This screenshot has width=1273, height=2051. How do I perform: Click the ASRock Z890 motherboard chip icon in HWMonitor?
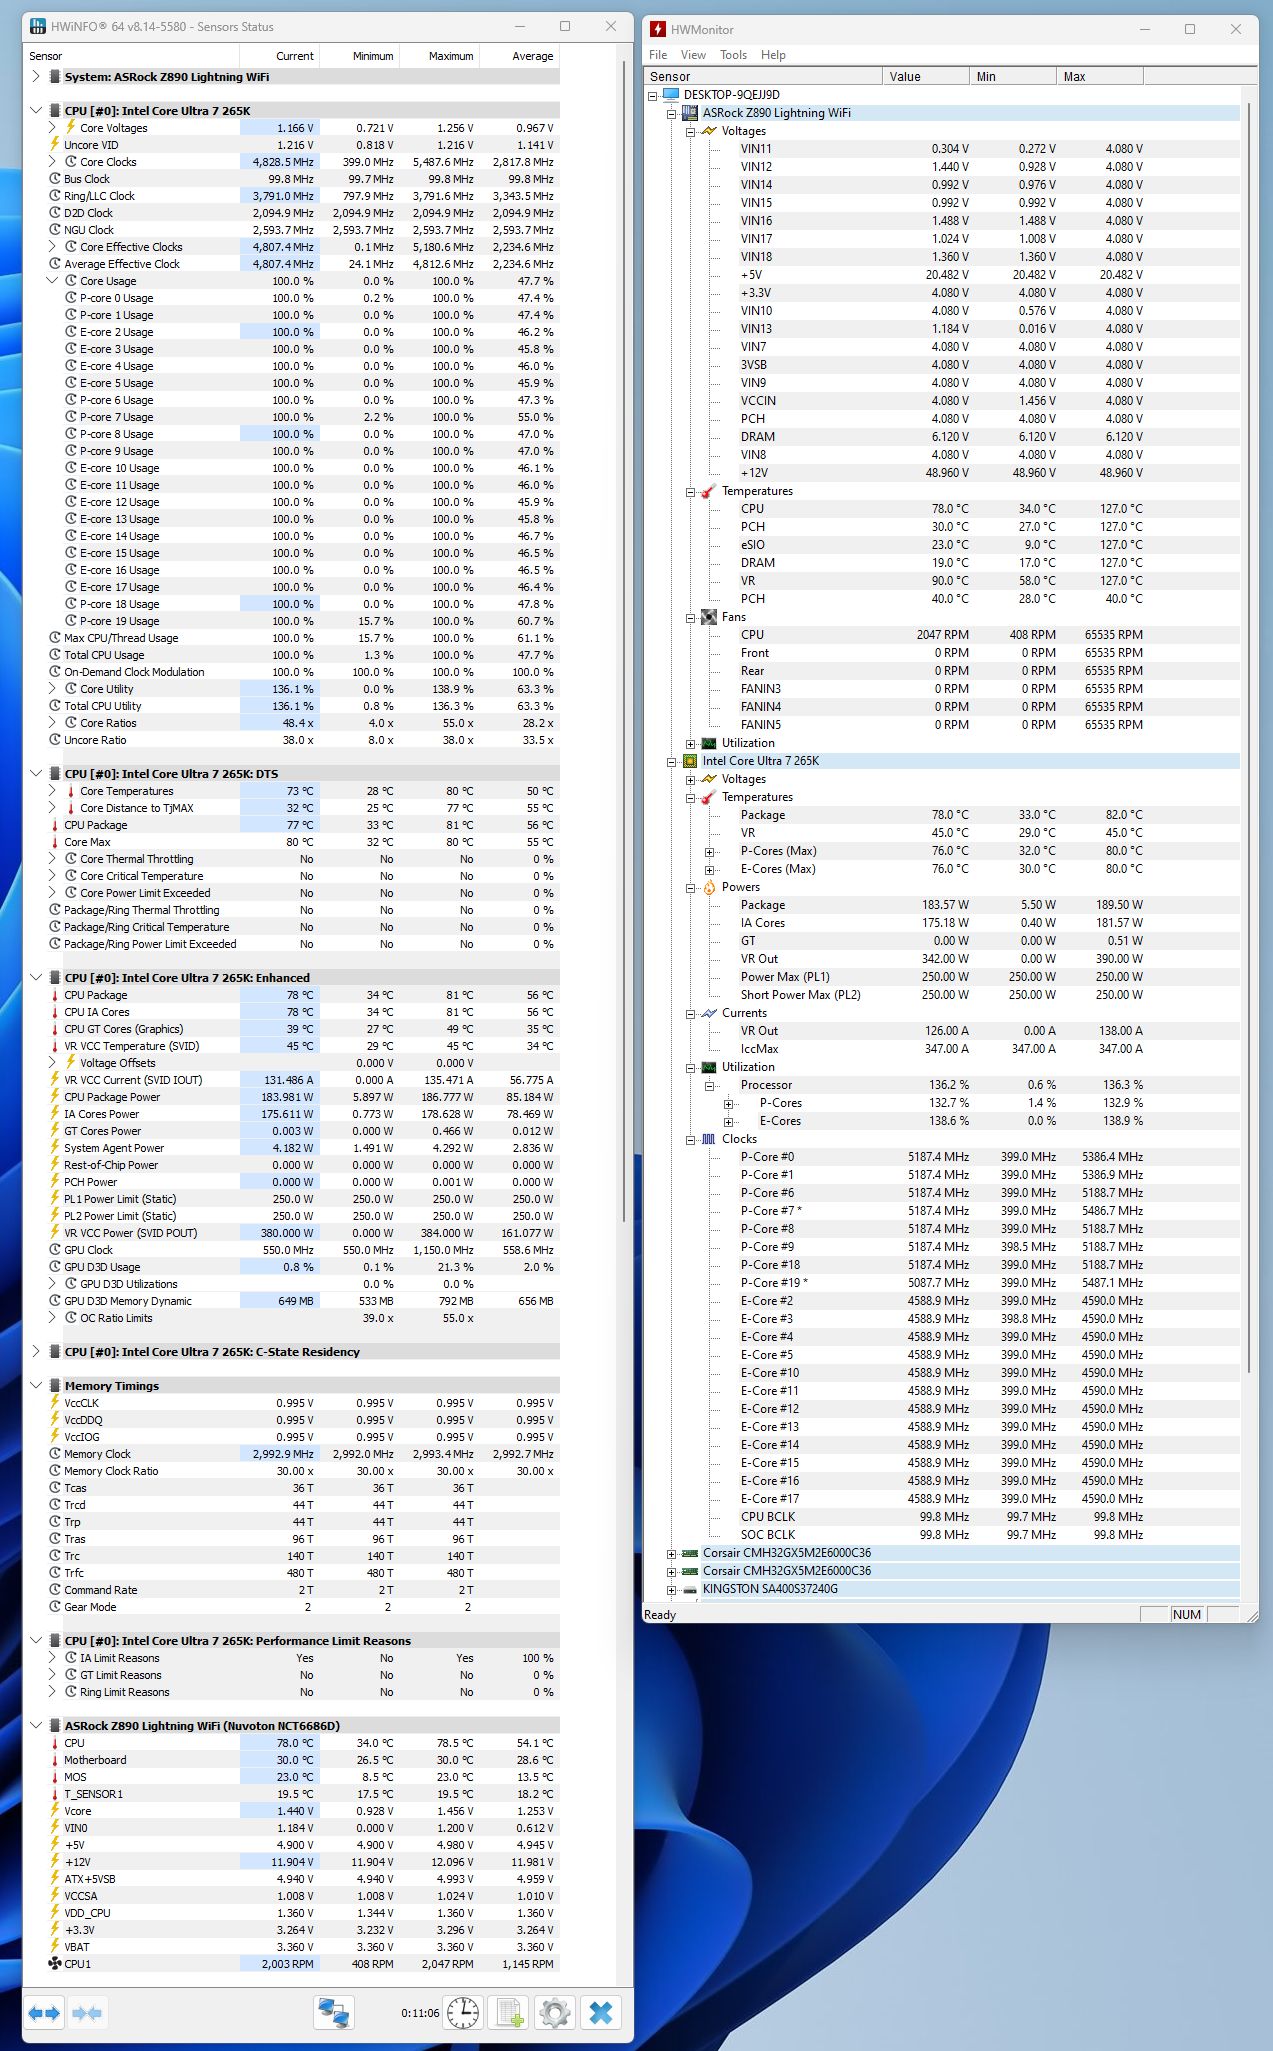(x=690, y=113)
